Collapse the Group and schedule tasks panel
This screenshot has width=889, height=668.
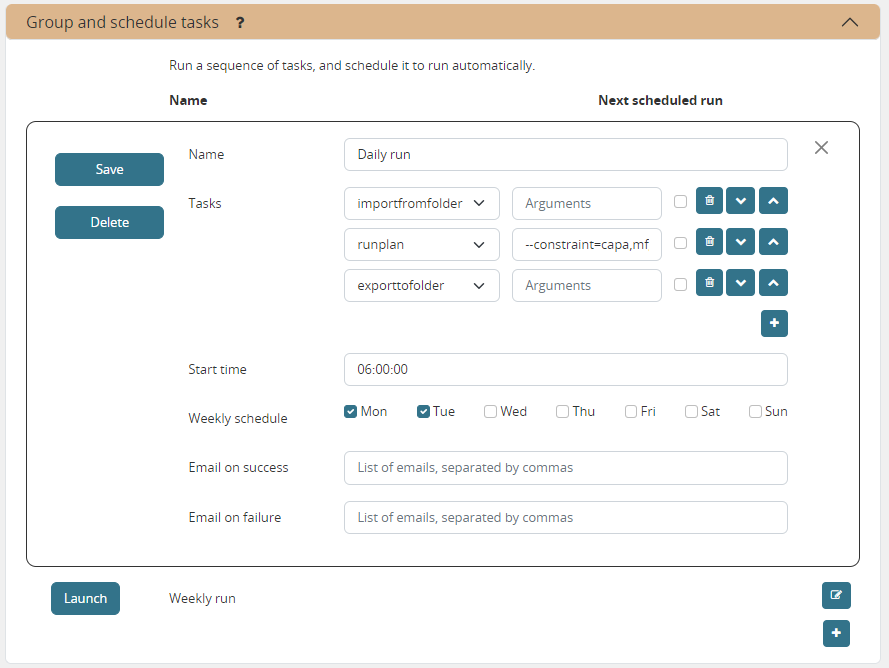(849, 22)
